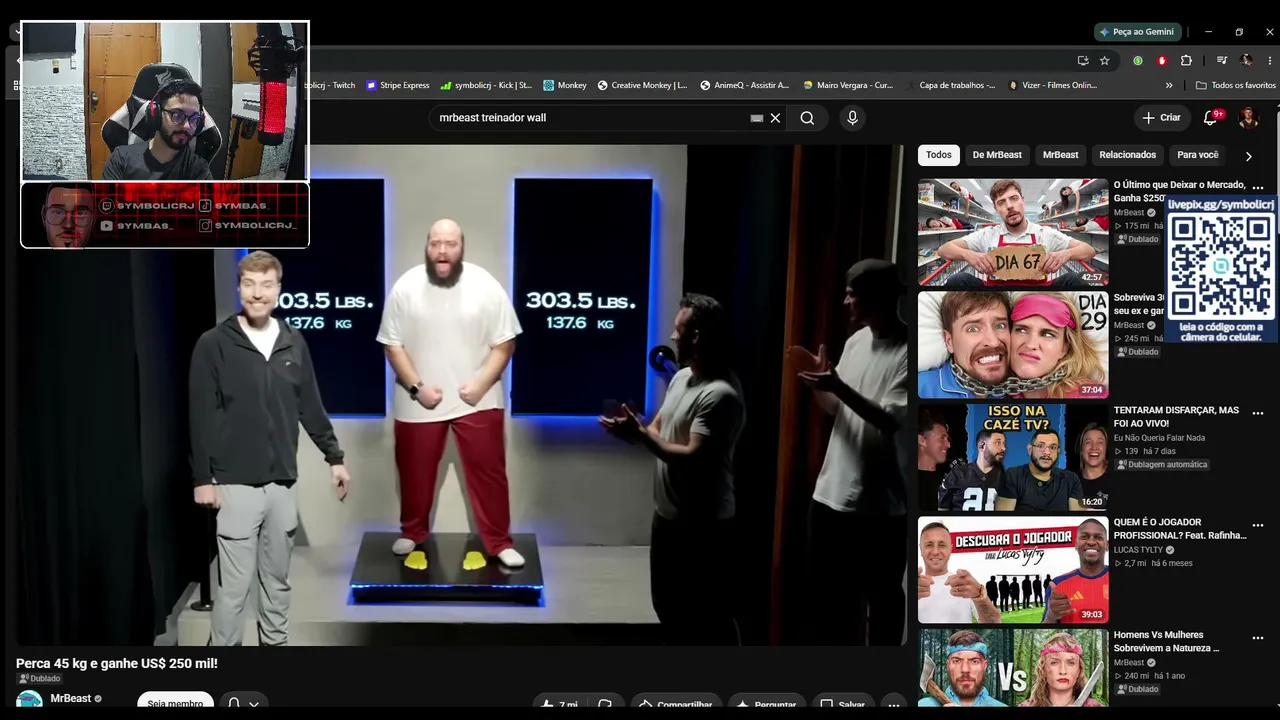Open the "DIA 67" supermarket video thumbnail
Screen dimensions: 1280x720
[x=1013, y=232]
